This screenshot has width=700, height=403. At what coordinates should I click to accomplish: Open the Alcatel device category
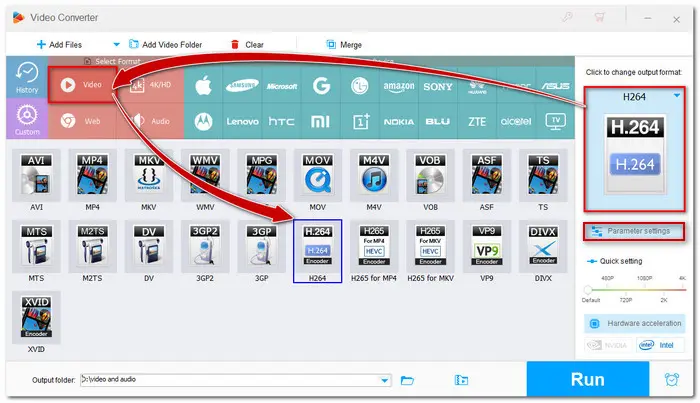pyautogui.click(x=516, y=121)
